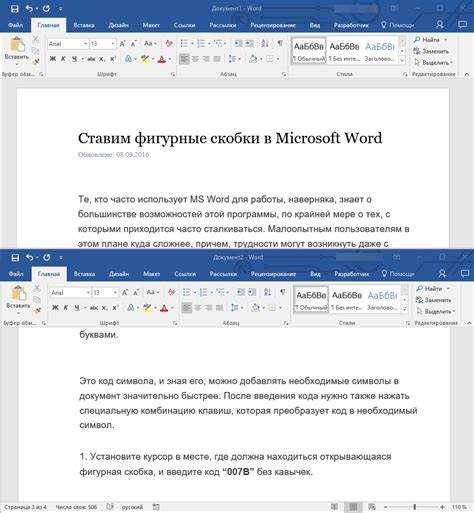Click the Save icon in top window
Image resolution: width=474 pixels, height=513 pixels.
click(14, 9)
